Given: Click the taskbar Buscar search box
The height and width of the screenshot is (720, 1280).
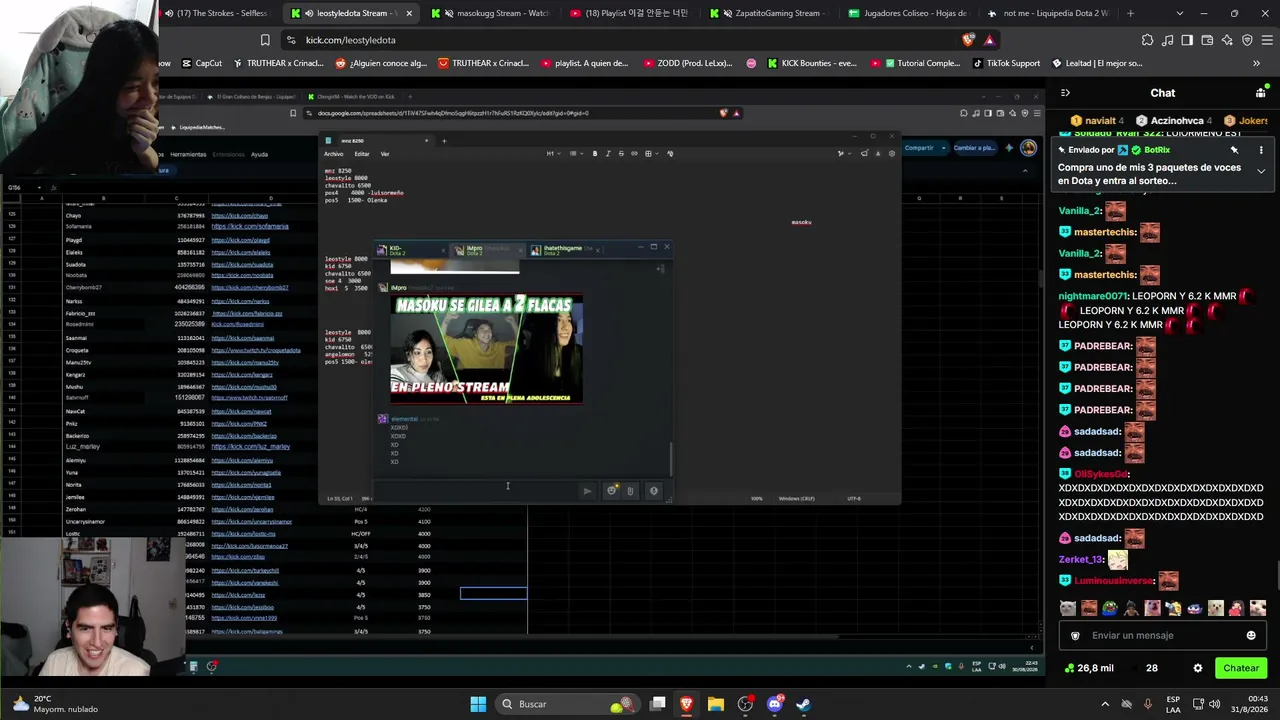Looking at the screenshot, I should coord(567,704).
